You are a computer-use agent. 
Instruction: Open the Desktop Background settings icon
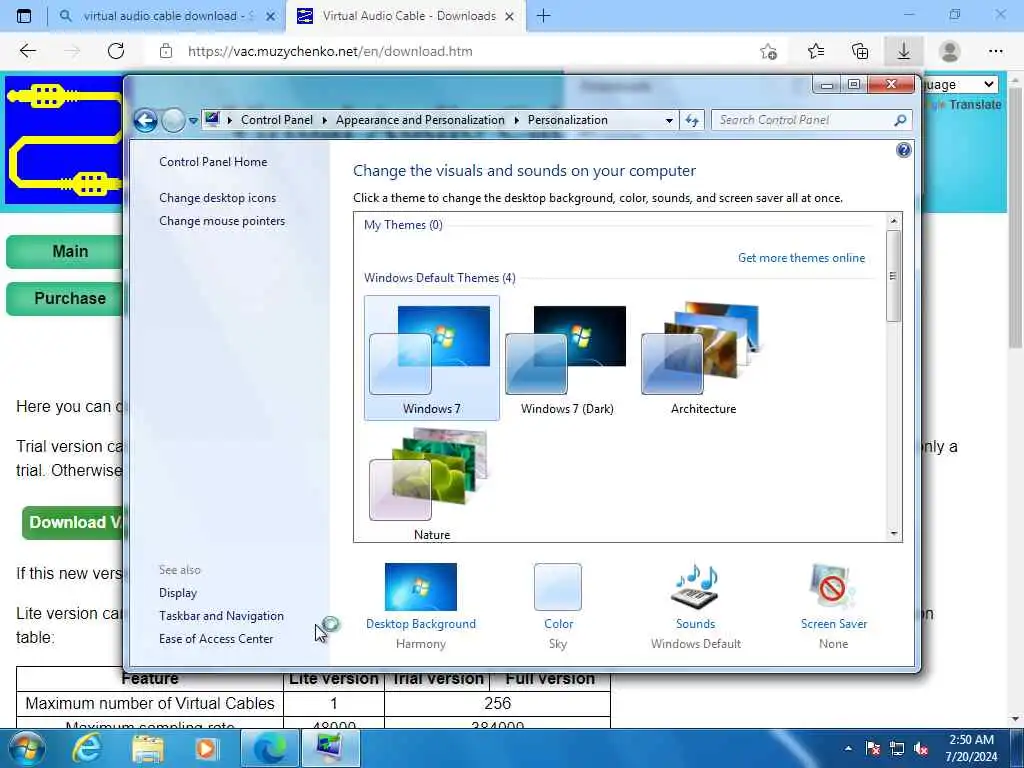pyautogui.click(x=421, y=586)
